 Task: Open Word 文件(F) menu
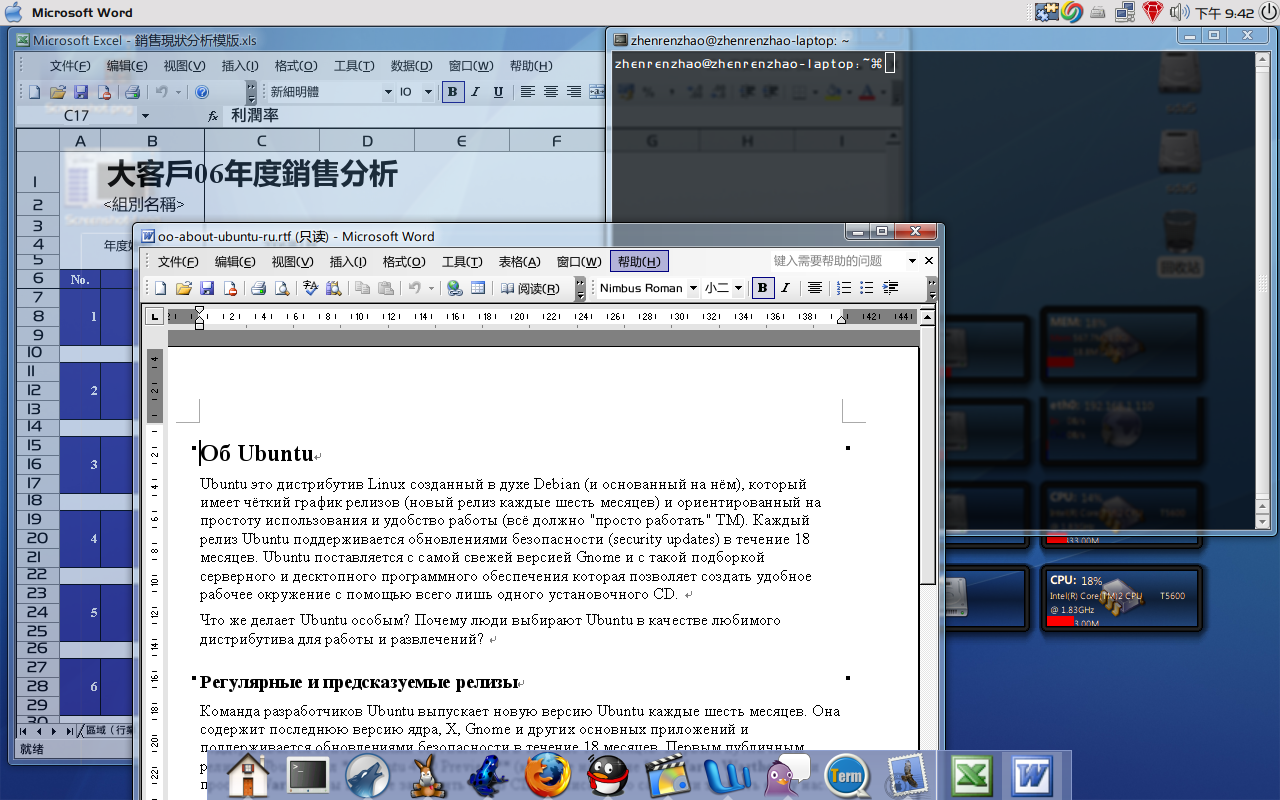coord(178,262)
